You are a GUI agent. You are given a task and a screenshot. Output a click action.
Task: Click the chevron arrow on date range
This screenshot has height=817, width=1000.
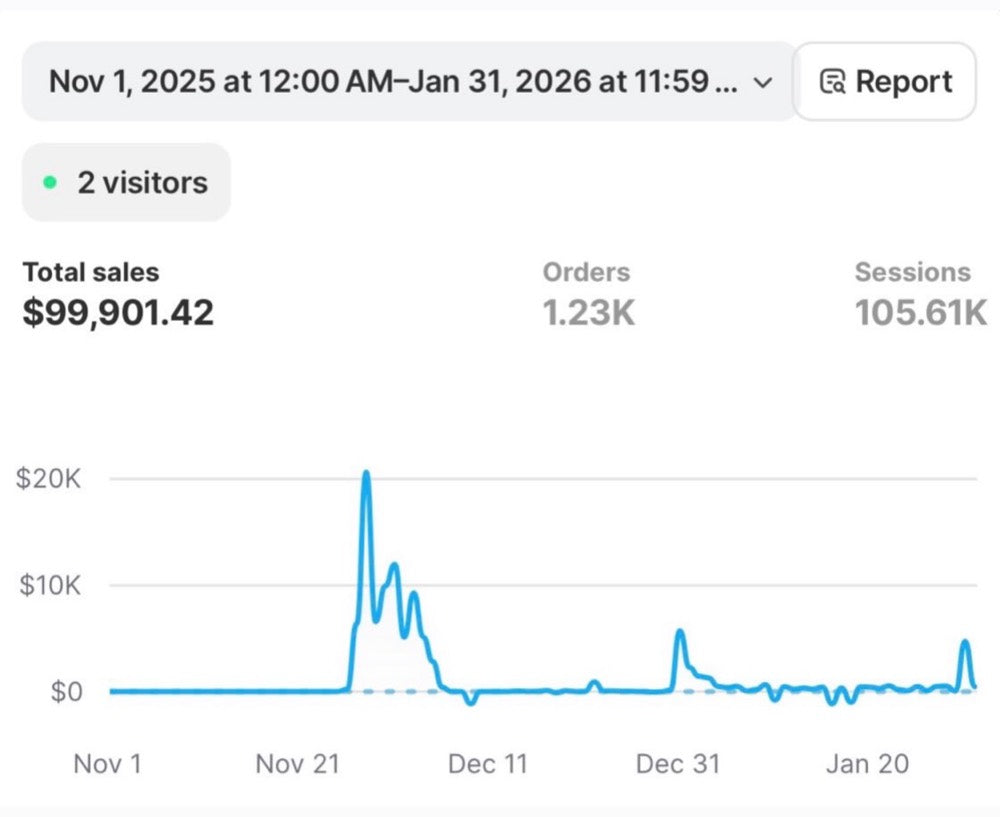coord(763,83)
